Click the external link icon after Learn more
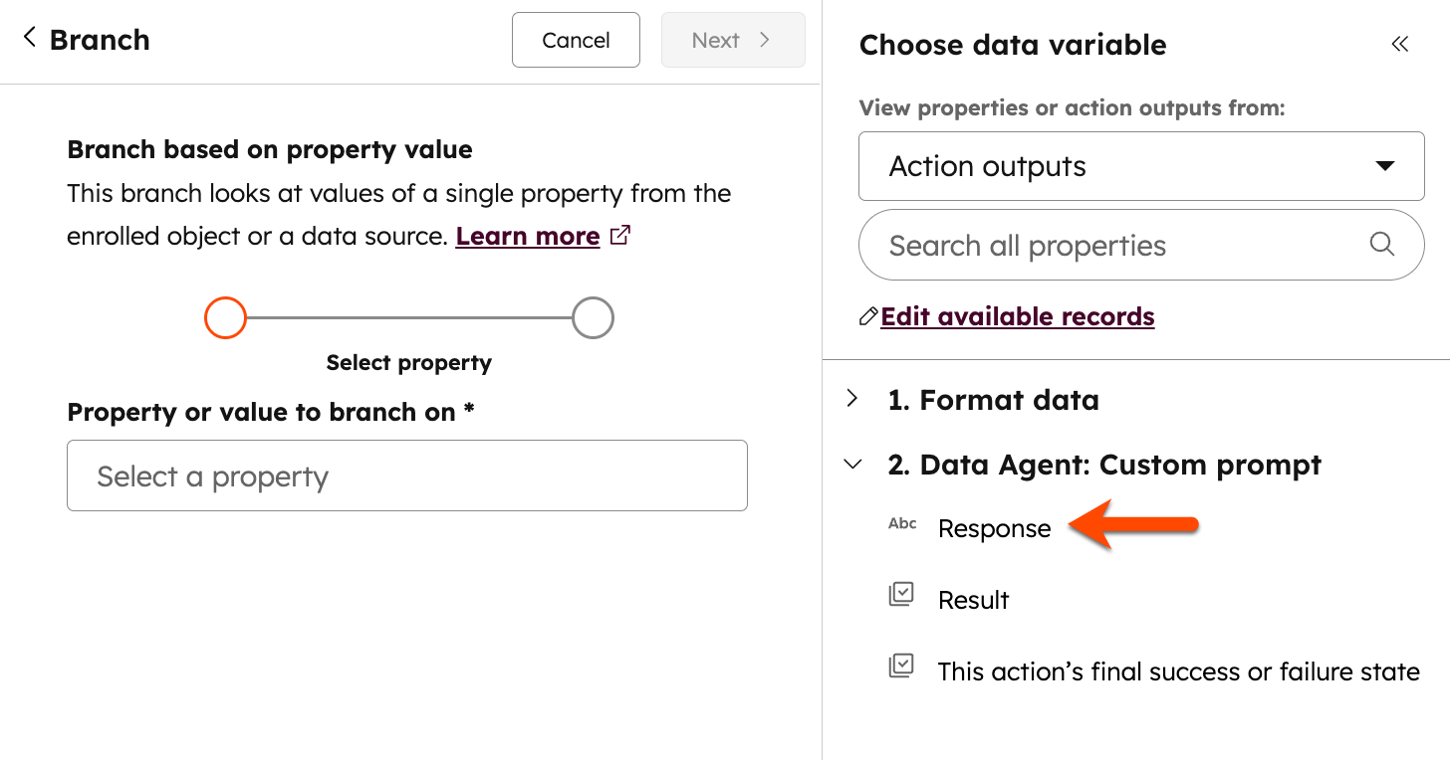The width and height of the screenshot is (1450, 760). [620, 235]
